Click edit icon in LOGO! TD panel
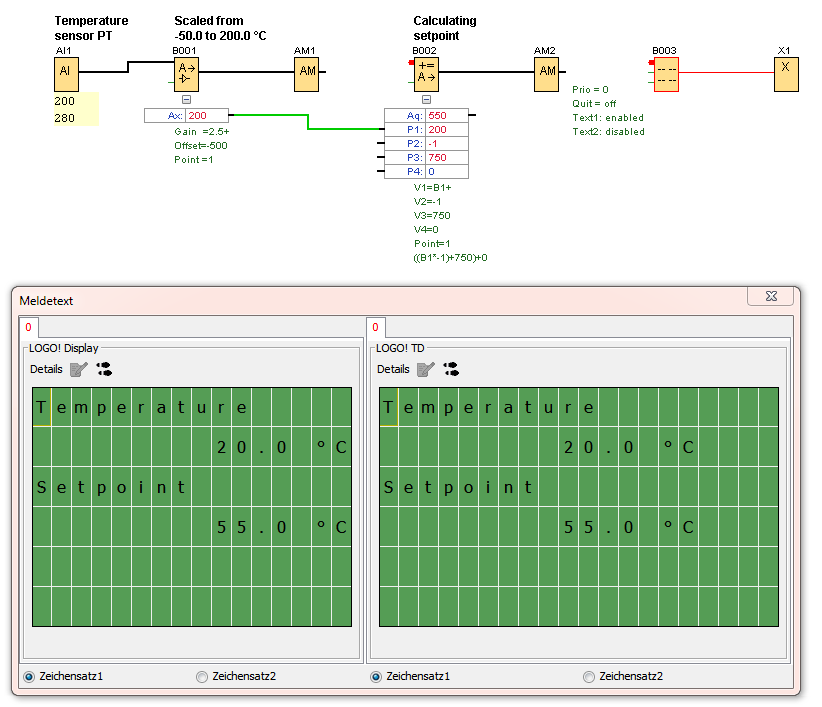Screen dimensions: 822x707 point(426,369)
